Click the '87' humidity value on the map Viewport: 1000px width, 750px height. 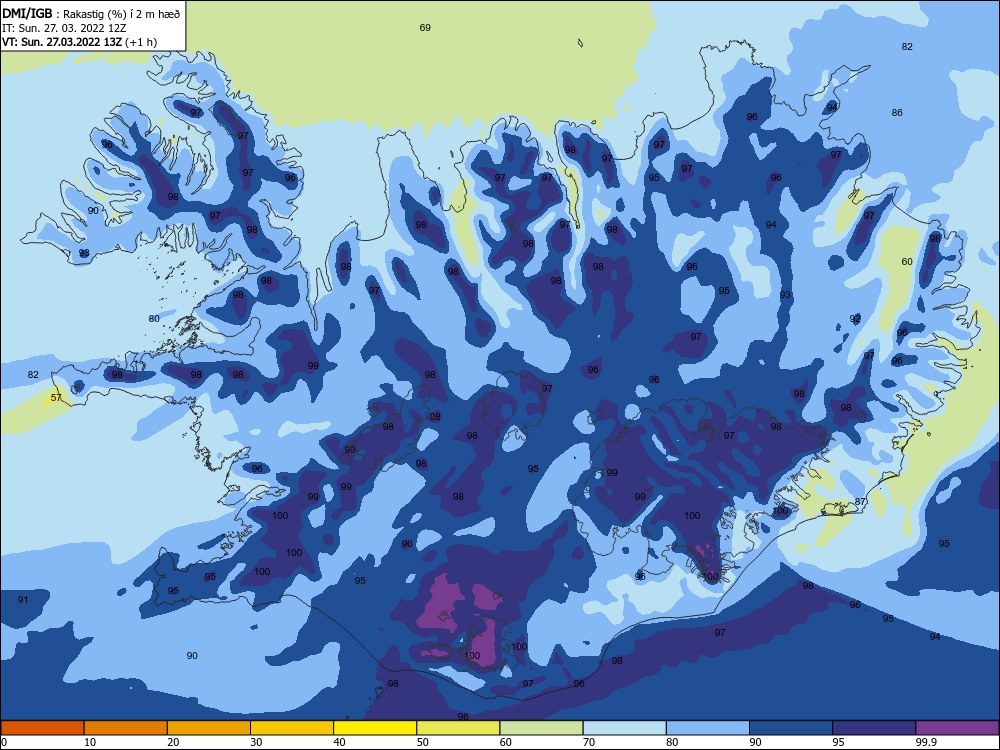point(860,501)
